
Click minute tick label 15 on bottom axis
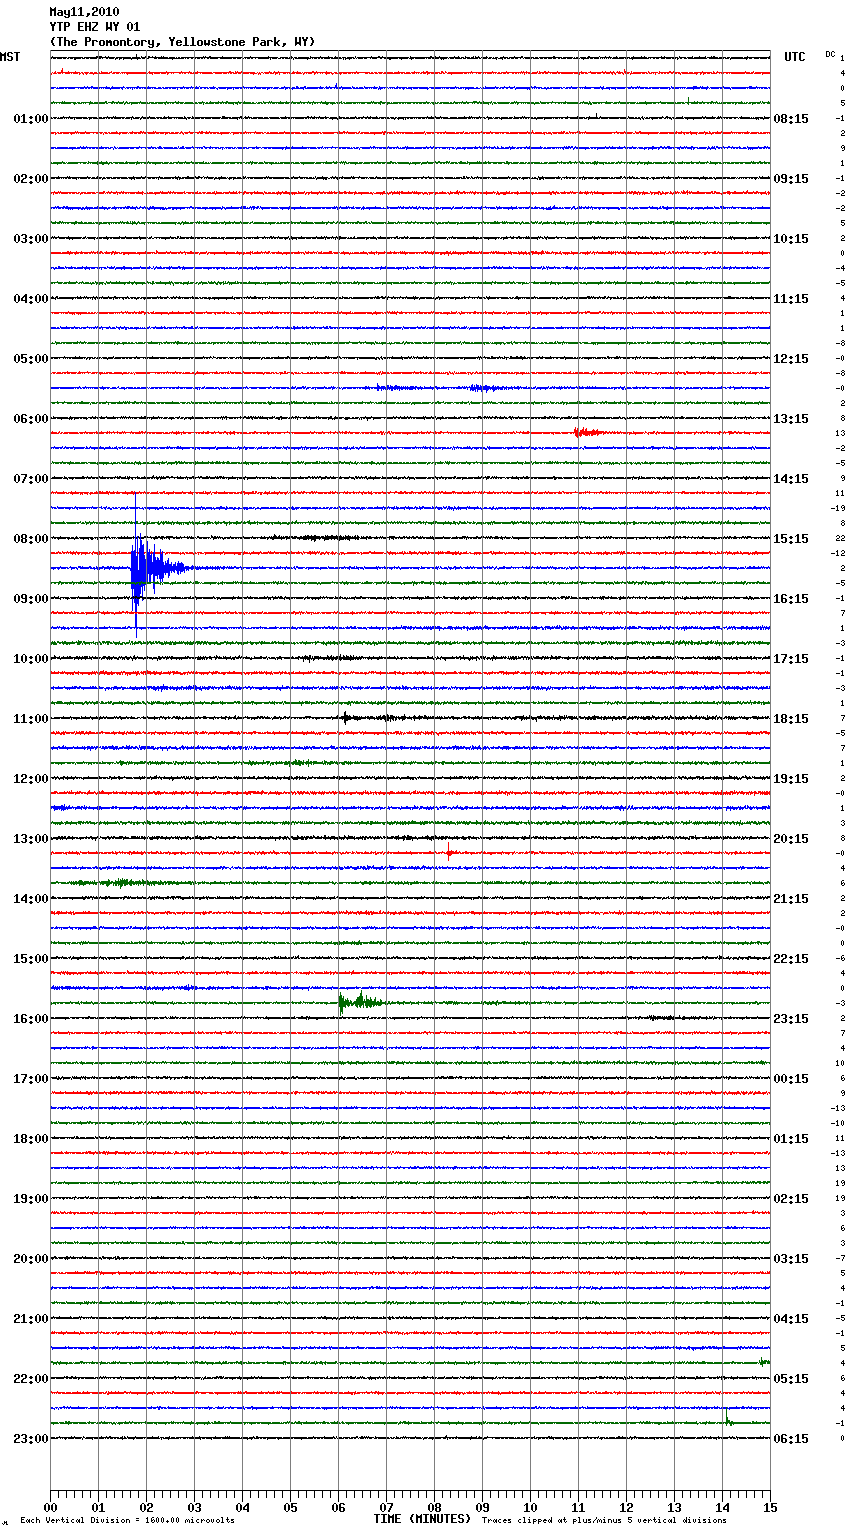(x=770, y=1508)
